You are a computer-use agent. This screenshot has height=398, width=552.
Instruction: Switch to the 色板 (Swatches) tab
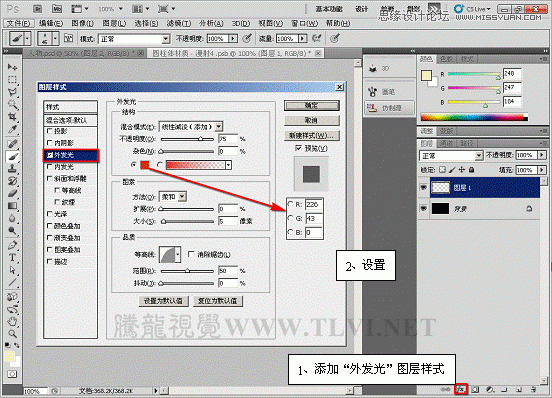447,59
